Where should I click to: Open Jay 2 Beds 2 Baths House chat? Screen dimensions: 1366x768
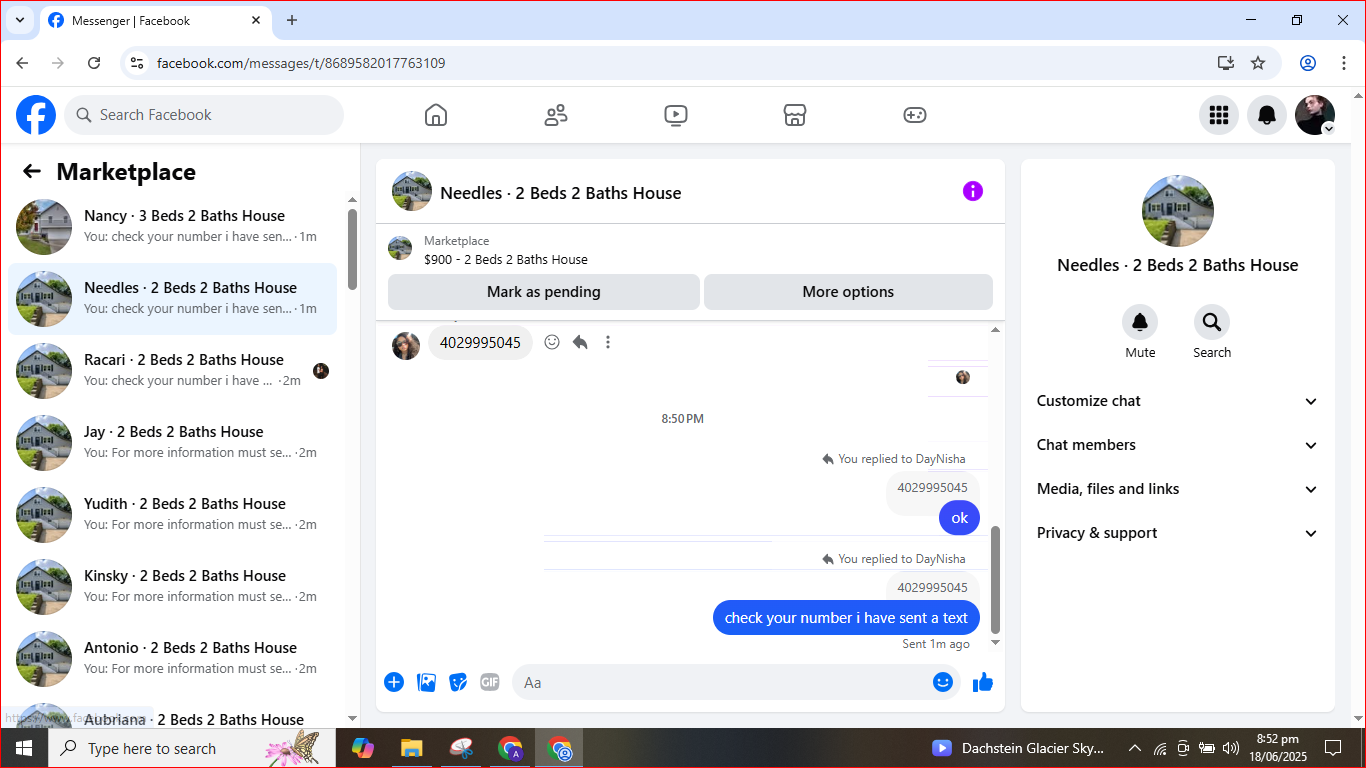pyautogui.click(x=172, y=443)
